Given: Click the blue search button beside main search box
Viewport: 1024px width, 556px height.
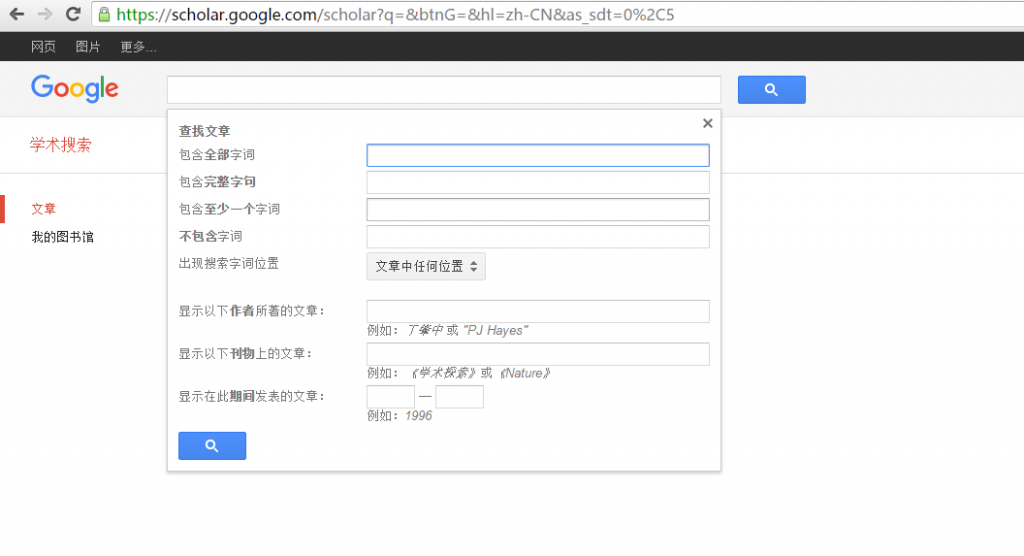Looking at the screenshot, I should point(771,90).
